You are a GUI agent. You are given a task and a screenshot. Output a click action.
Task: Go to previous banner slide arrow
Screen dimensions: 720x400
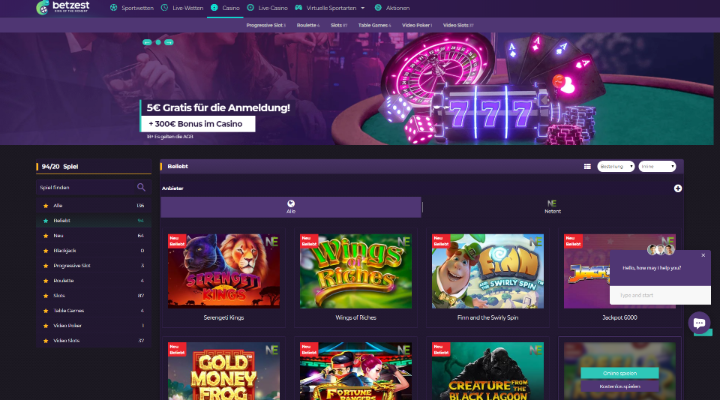tap(147, 42)
